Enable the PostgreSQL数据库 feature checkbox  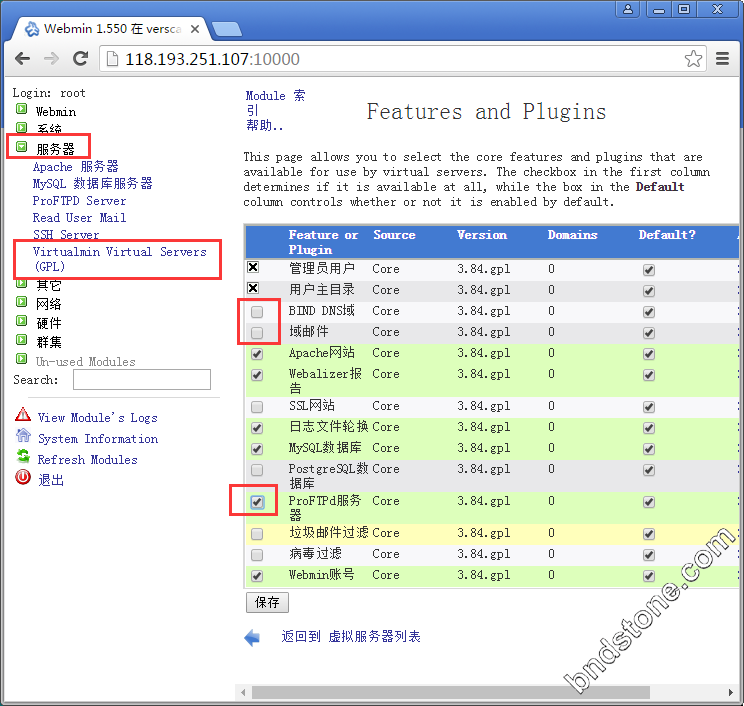[x=257, y=470]
